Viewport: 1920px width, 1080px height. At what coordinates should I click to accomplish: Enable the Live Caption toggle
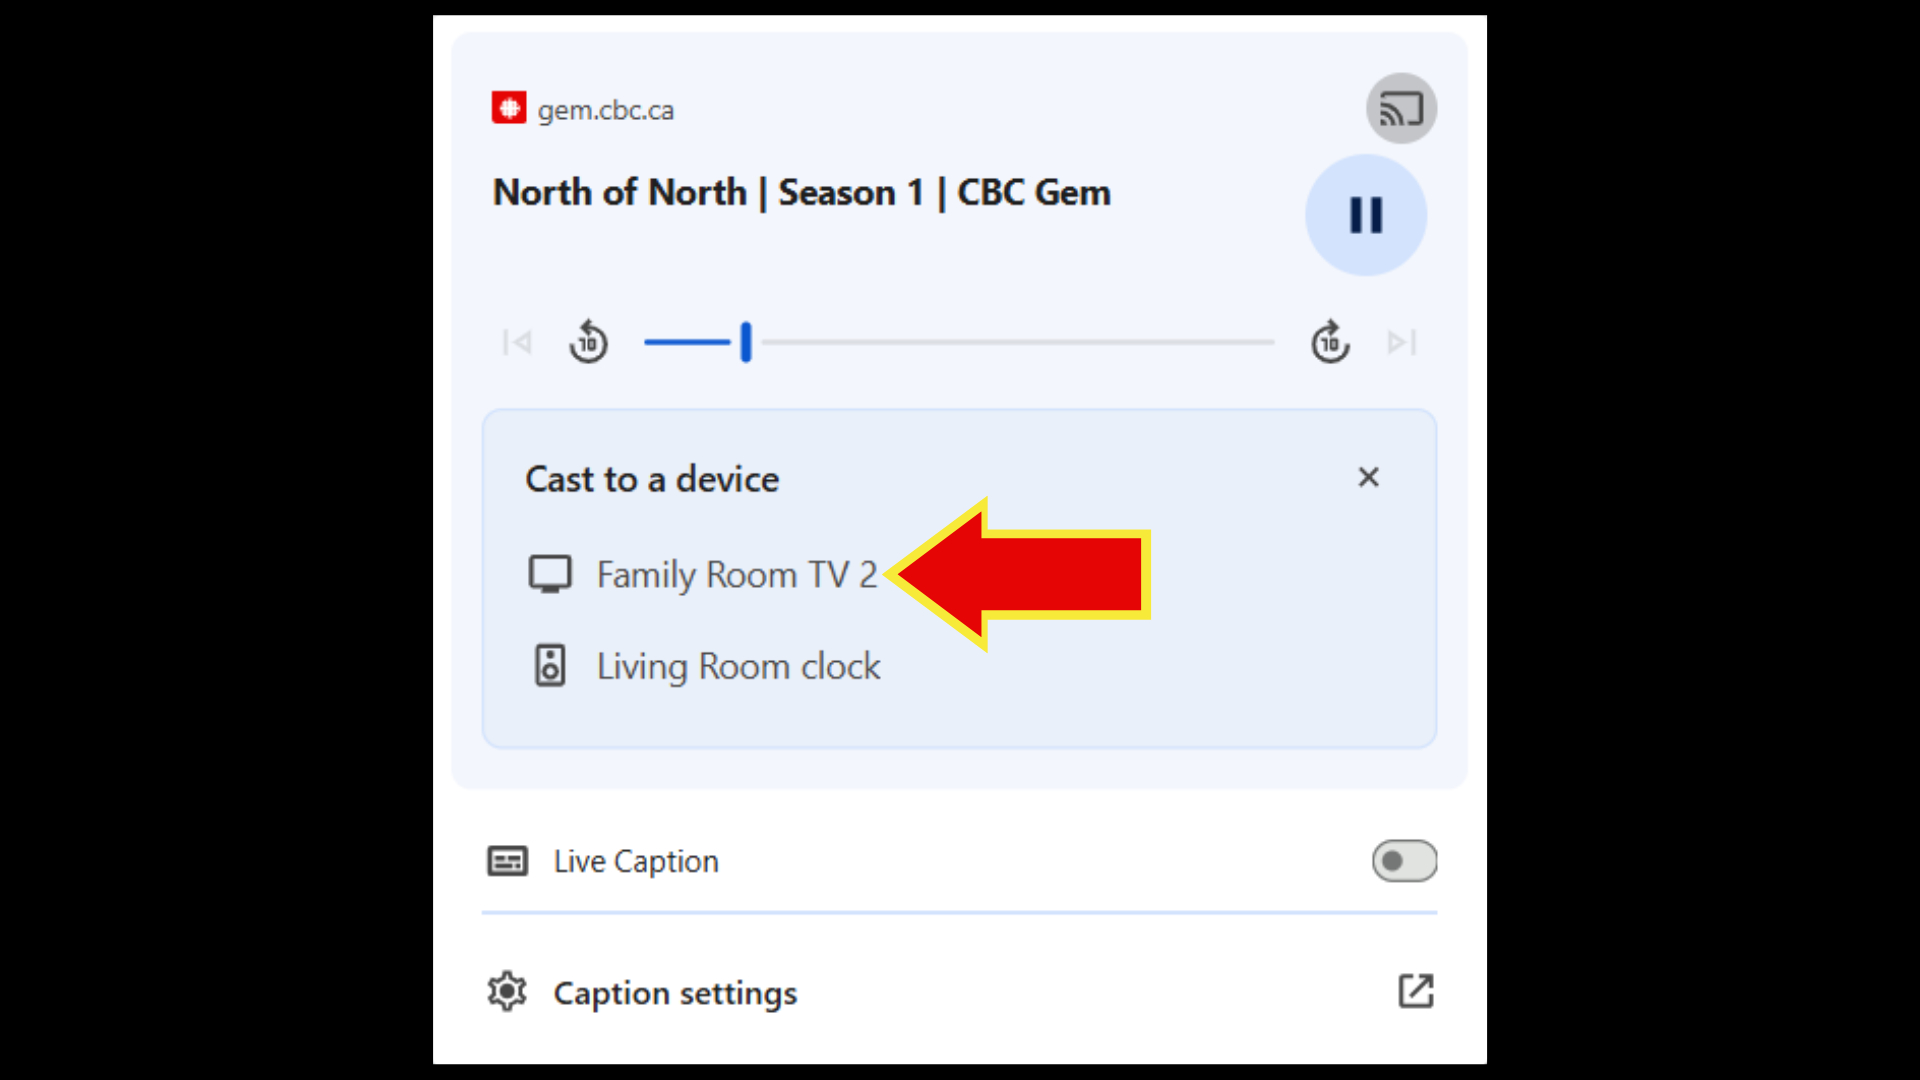coord(1404,861)
